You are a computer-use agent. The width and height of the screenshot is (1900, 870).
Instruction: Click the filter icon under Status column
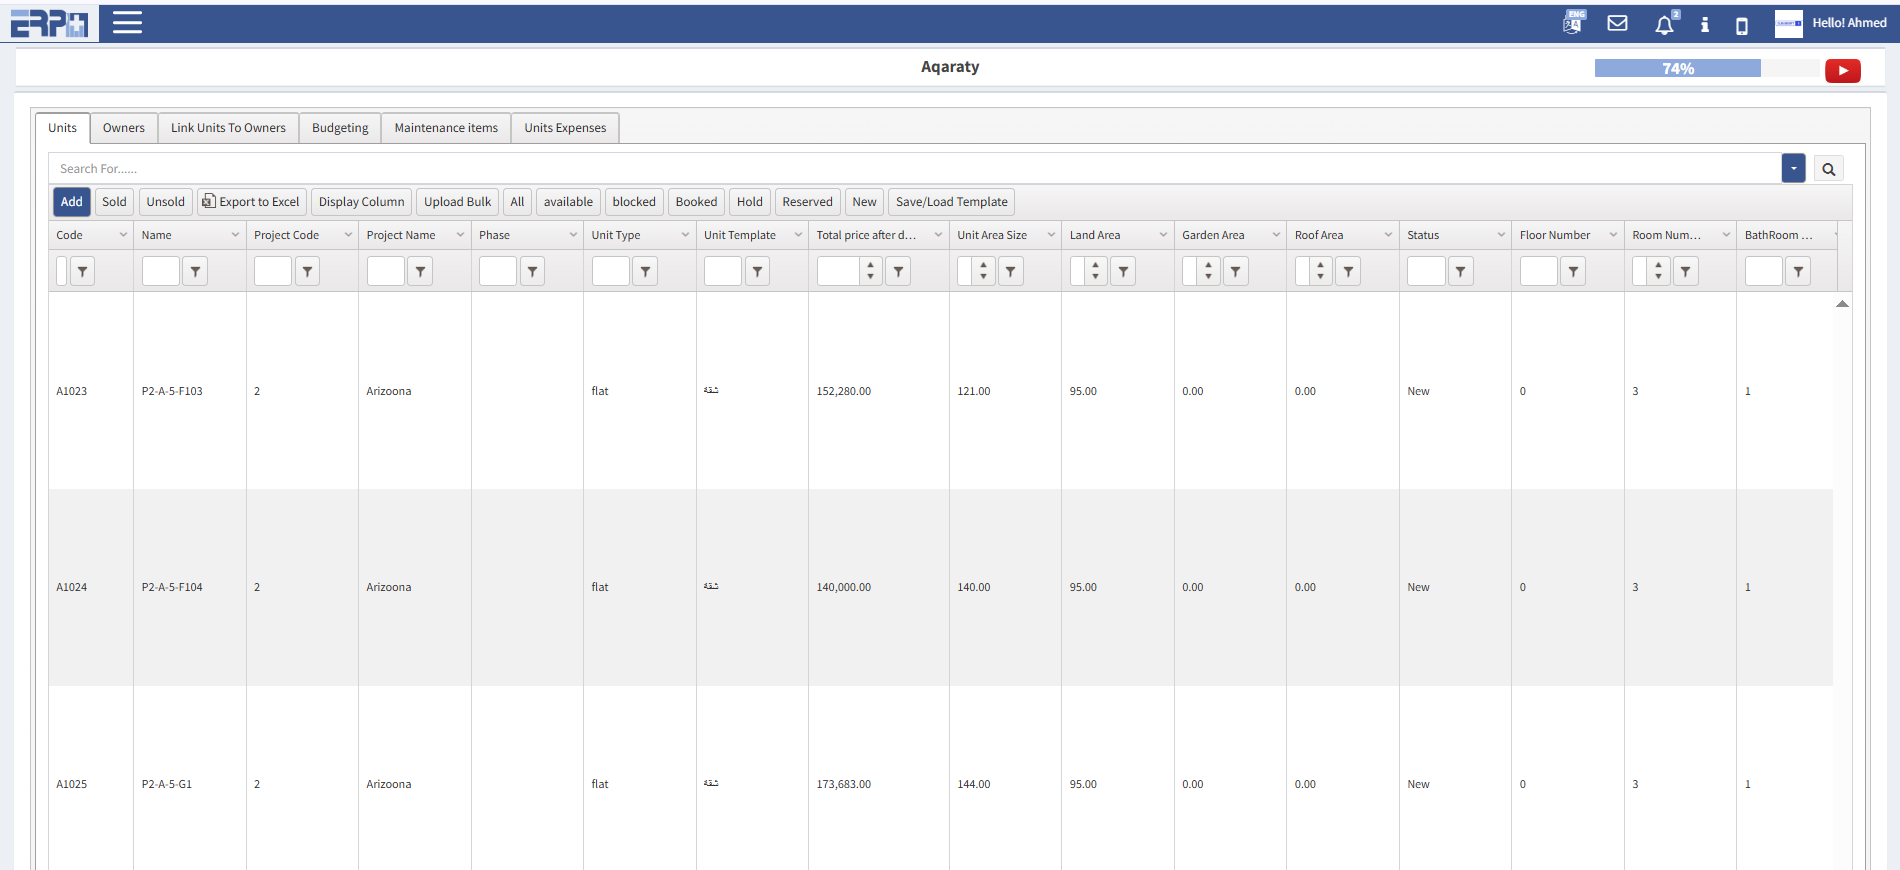1460,271
